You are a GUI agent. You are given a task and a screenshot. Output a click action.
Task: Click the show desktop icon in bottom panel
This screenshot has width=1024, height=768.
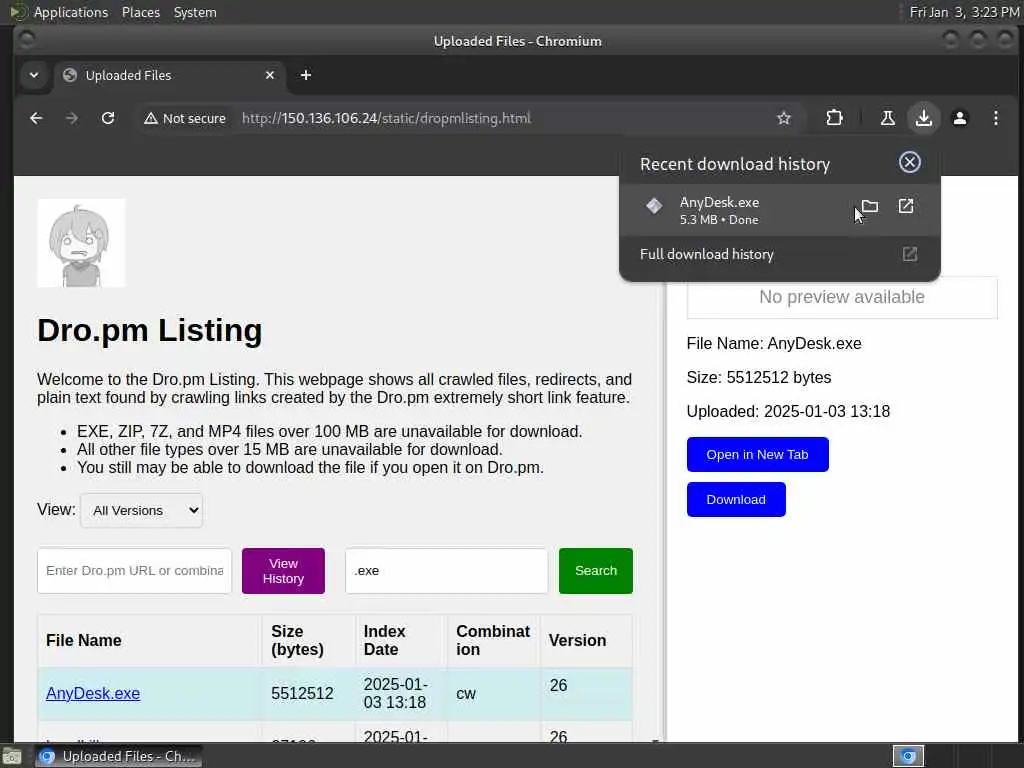(12, 756)
